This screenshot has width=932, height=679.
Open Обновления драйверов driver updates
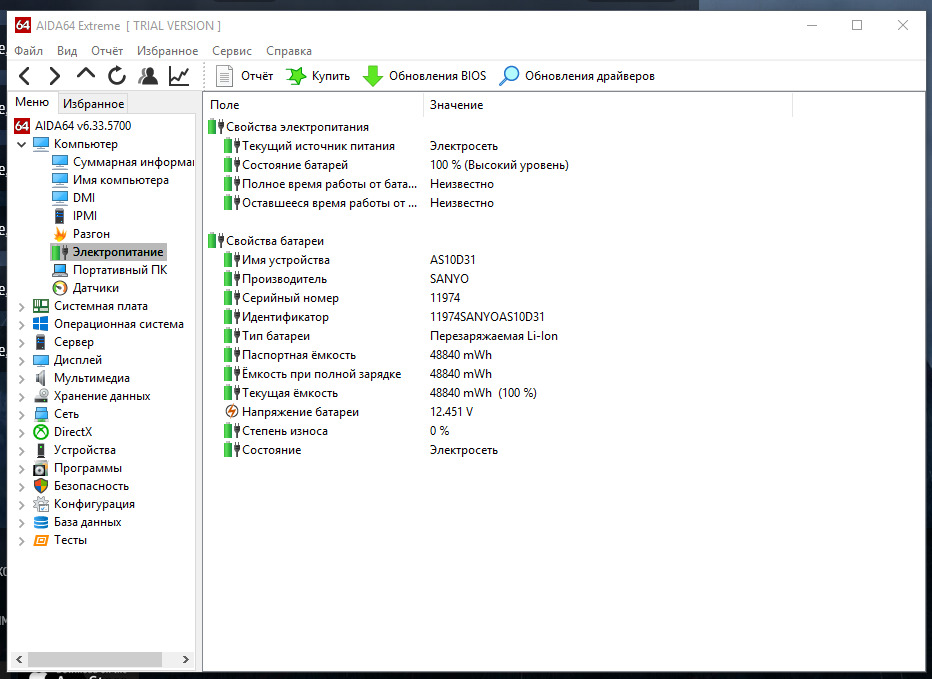pyautogui.click(x=578, y=76)
